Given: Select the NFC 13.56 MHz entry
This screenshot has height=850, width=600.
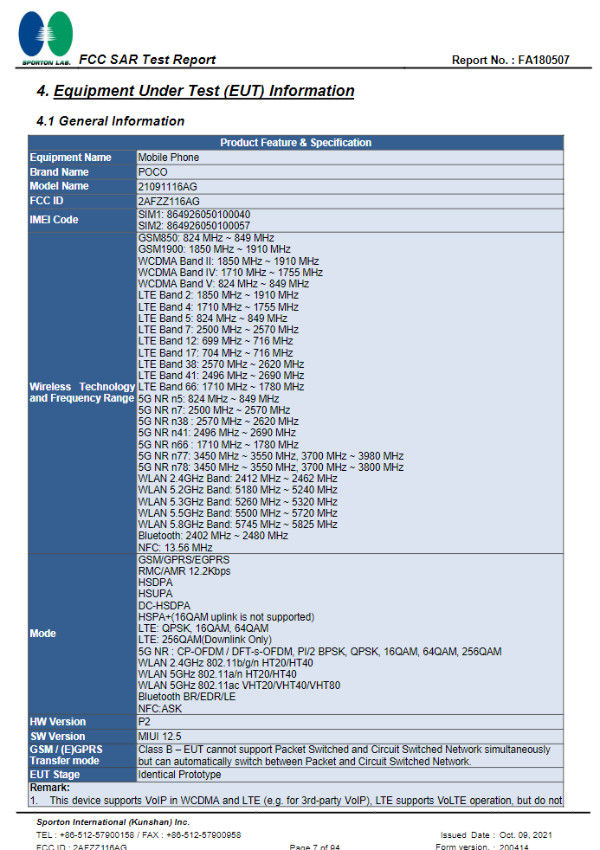Looking at the screenshot, I should [175, 548].
